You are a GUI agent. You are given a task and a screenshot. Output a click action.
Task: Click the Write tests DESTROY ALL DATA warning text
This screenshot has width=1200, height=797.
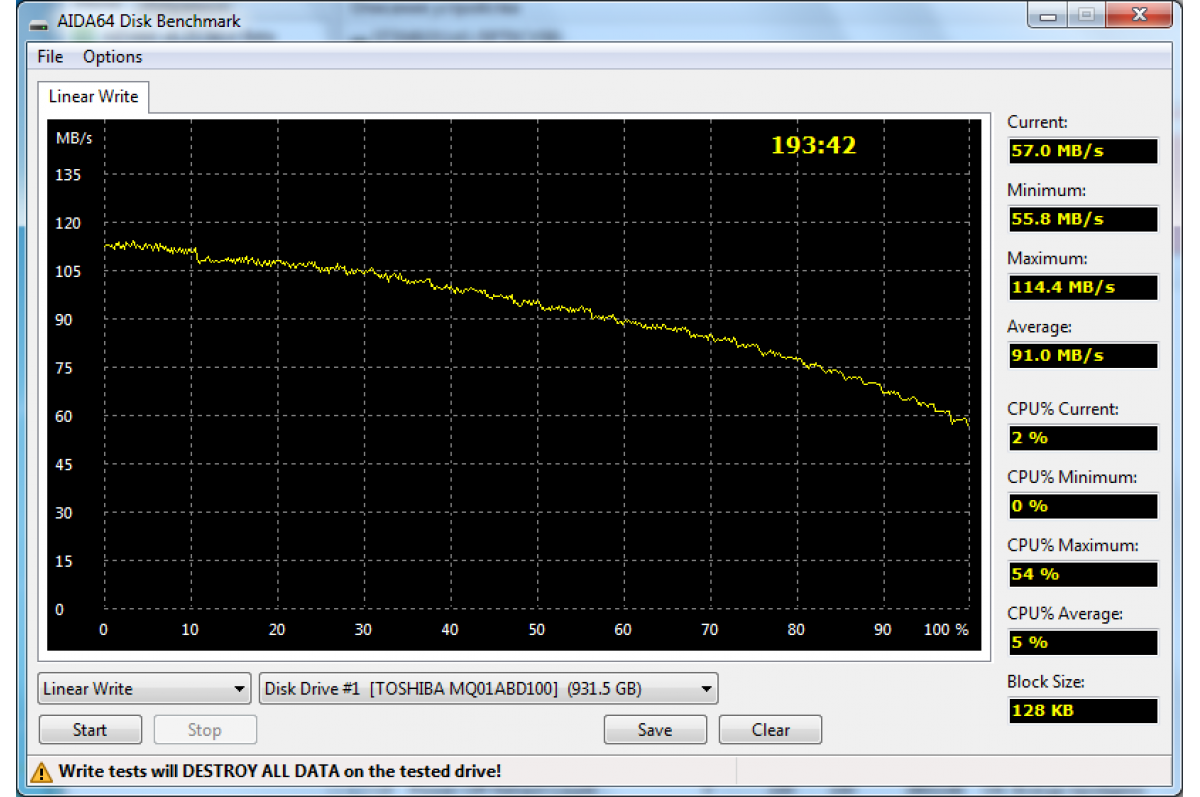(x=280, y=771)
